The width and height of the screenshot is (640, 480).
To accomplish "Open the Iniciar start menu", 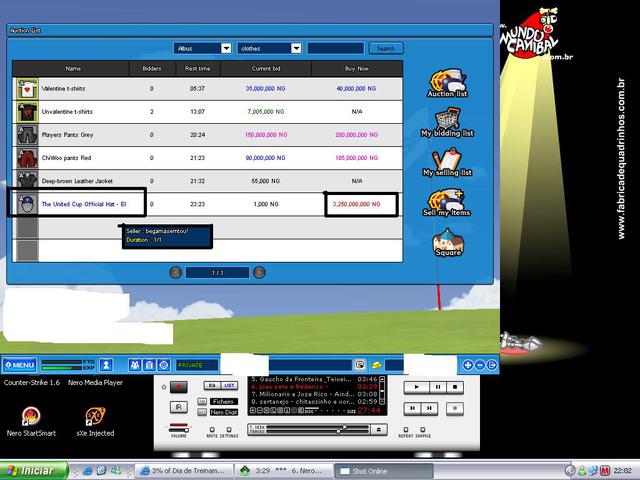I will tap(33, 471).
